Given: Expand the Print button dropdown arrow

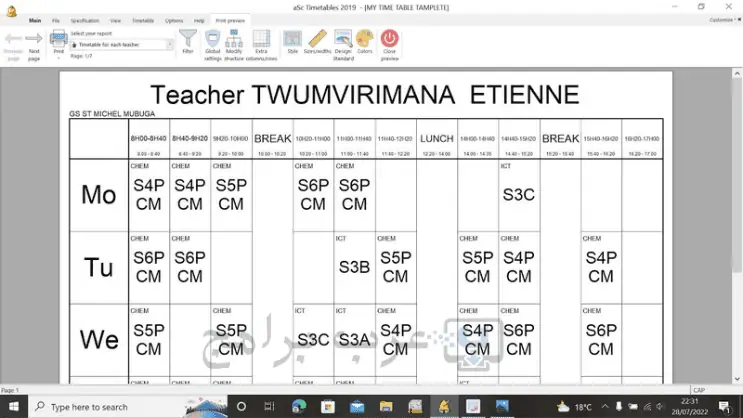Looking at the screenshot, I should 59,58.
